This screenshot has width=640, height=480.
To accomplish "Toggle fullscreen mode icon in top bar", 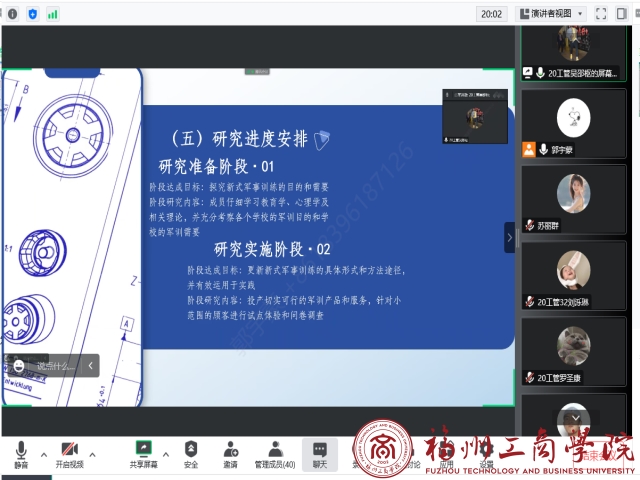I will tap(602, 13).
